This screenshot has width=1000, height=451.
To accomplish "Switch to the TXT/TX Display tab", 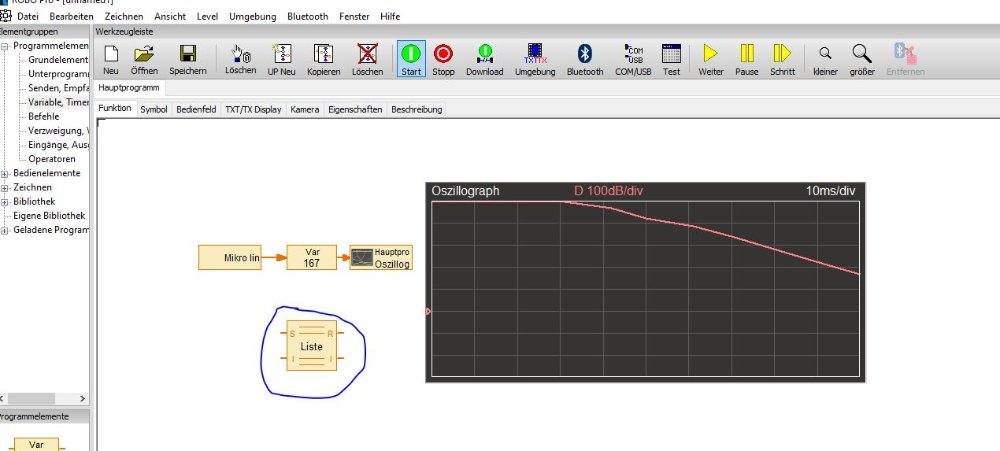I will (253, 109).
